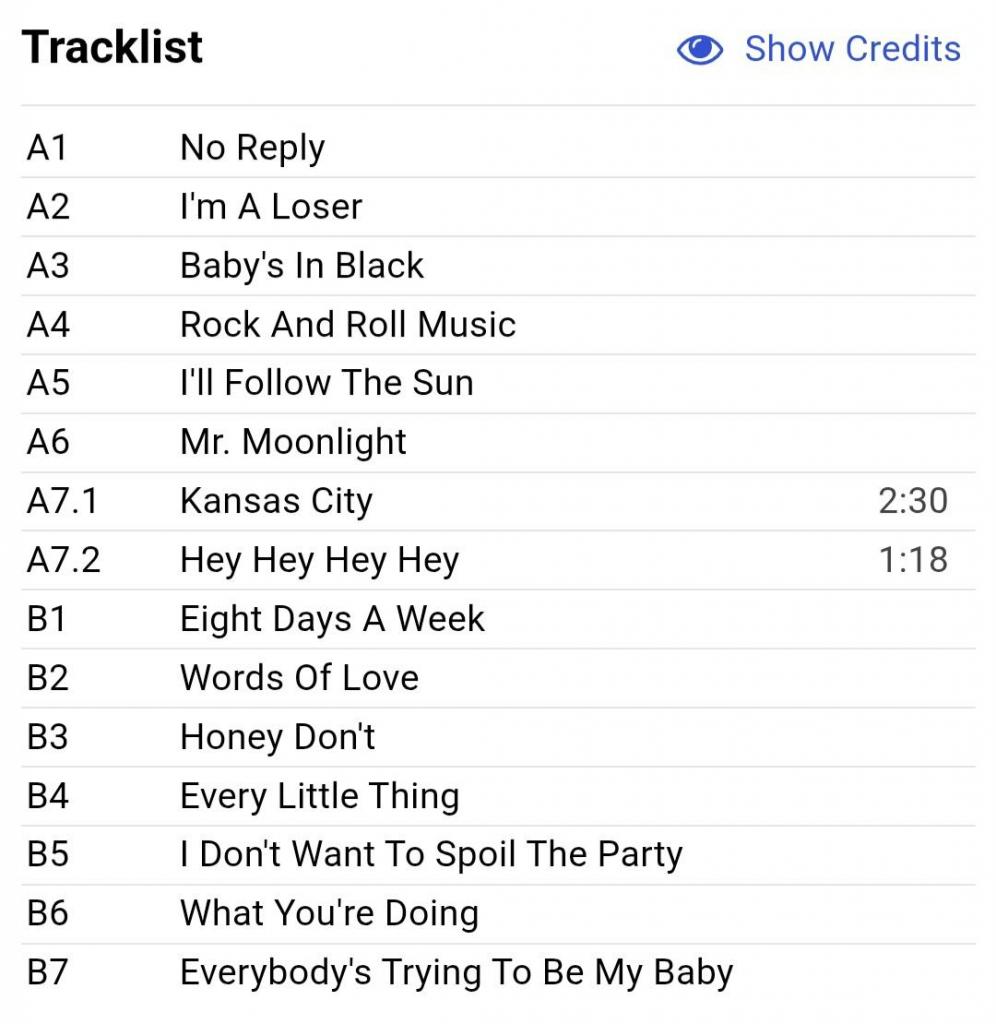Click the 1:18 track duration
This screenshot has height=1024, width=996.
(x=913, y=560)
